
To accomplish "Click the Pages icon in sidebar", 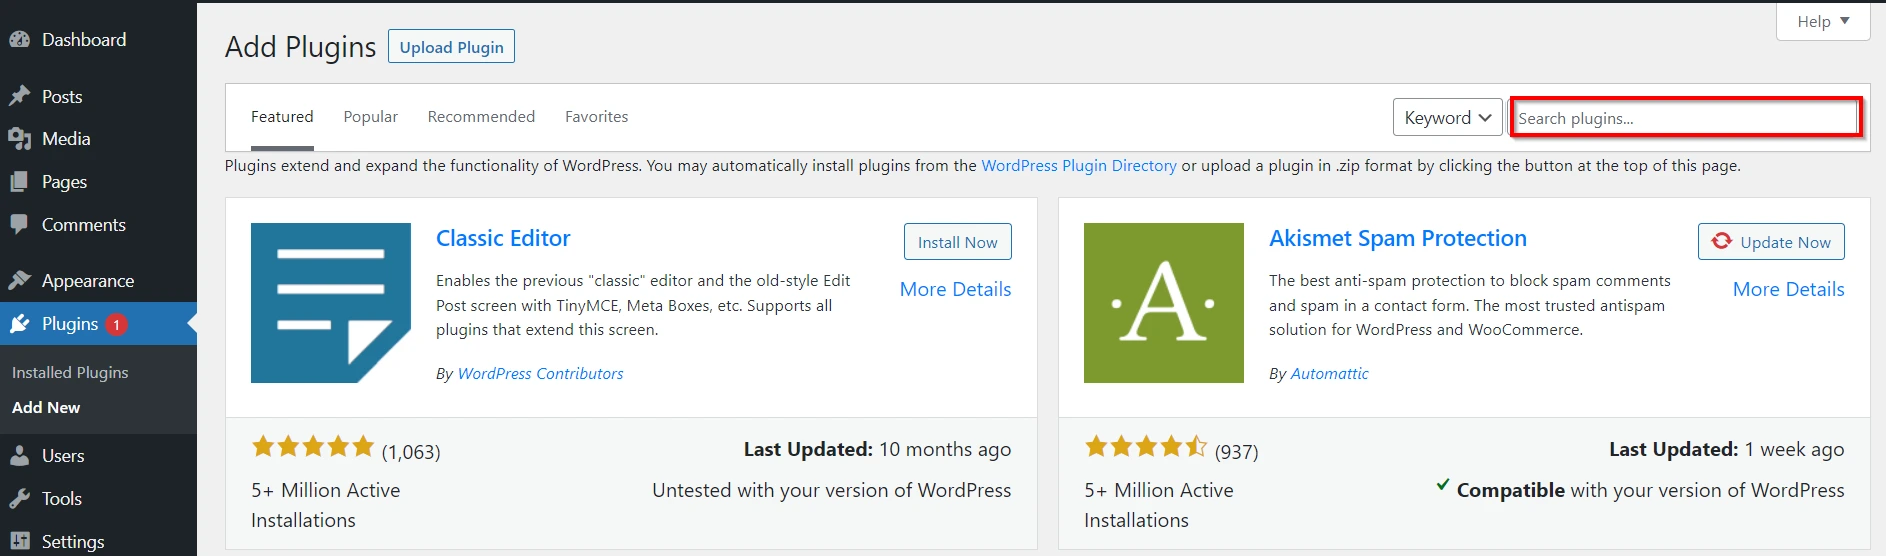I will [19, 182].
